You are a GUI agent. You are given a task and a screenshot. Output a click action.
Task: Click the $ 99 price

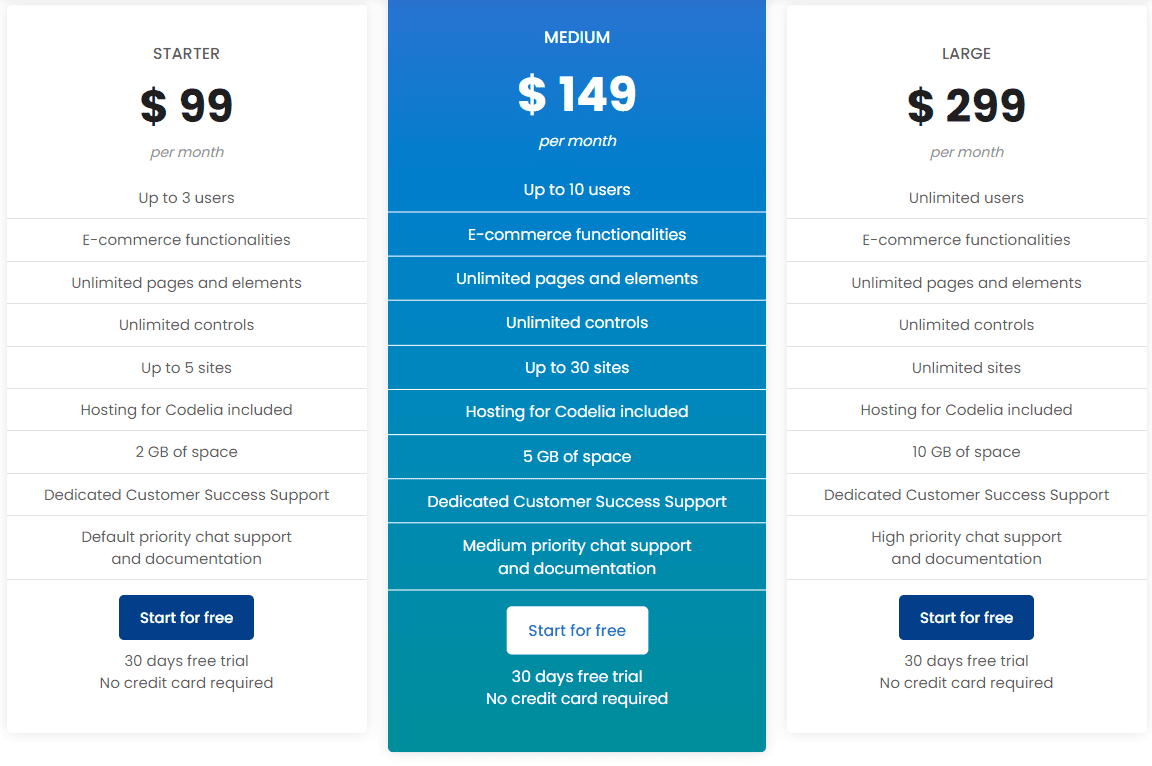click(186, 106)
